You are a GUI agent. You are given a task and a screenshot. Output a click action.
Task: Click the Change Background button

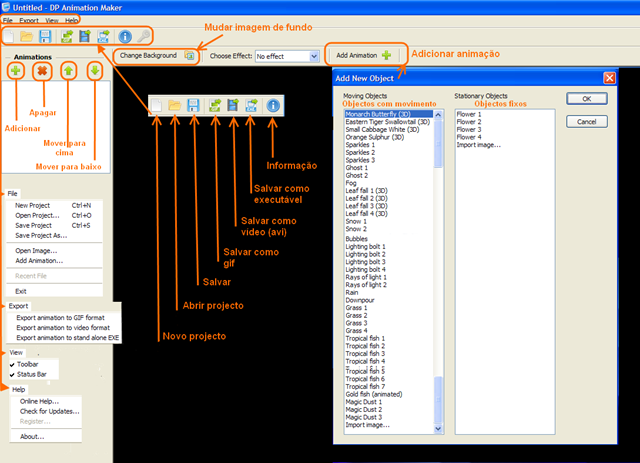157,56
